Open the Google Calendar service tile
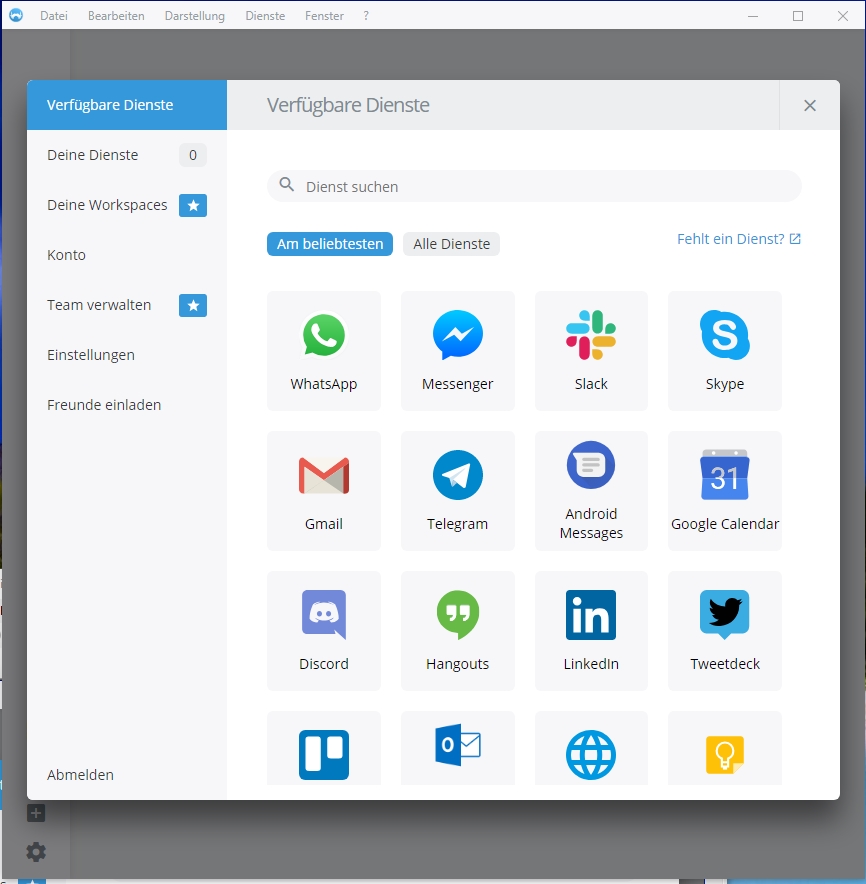Image resolution: width=866 pixels, height=884 pixels. point(724,490)
